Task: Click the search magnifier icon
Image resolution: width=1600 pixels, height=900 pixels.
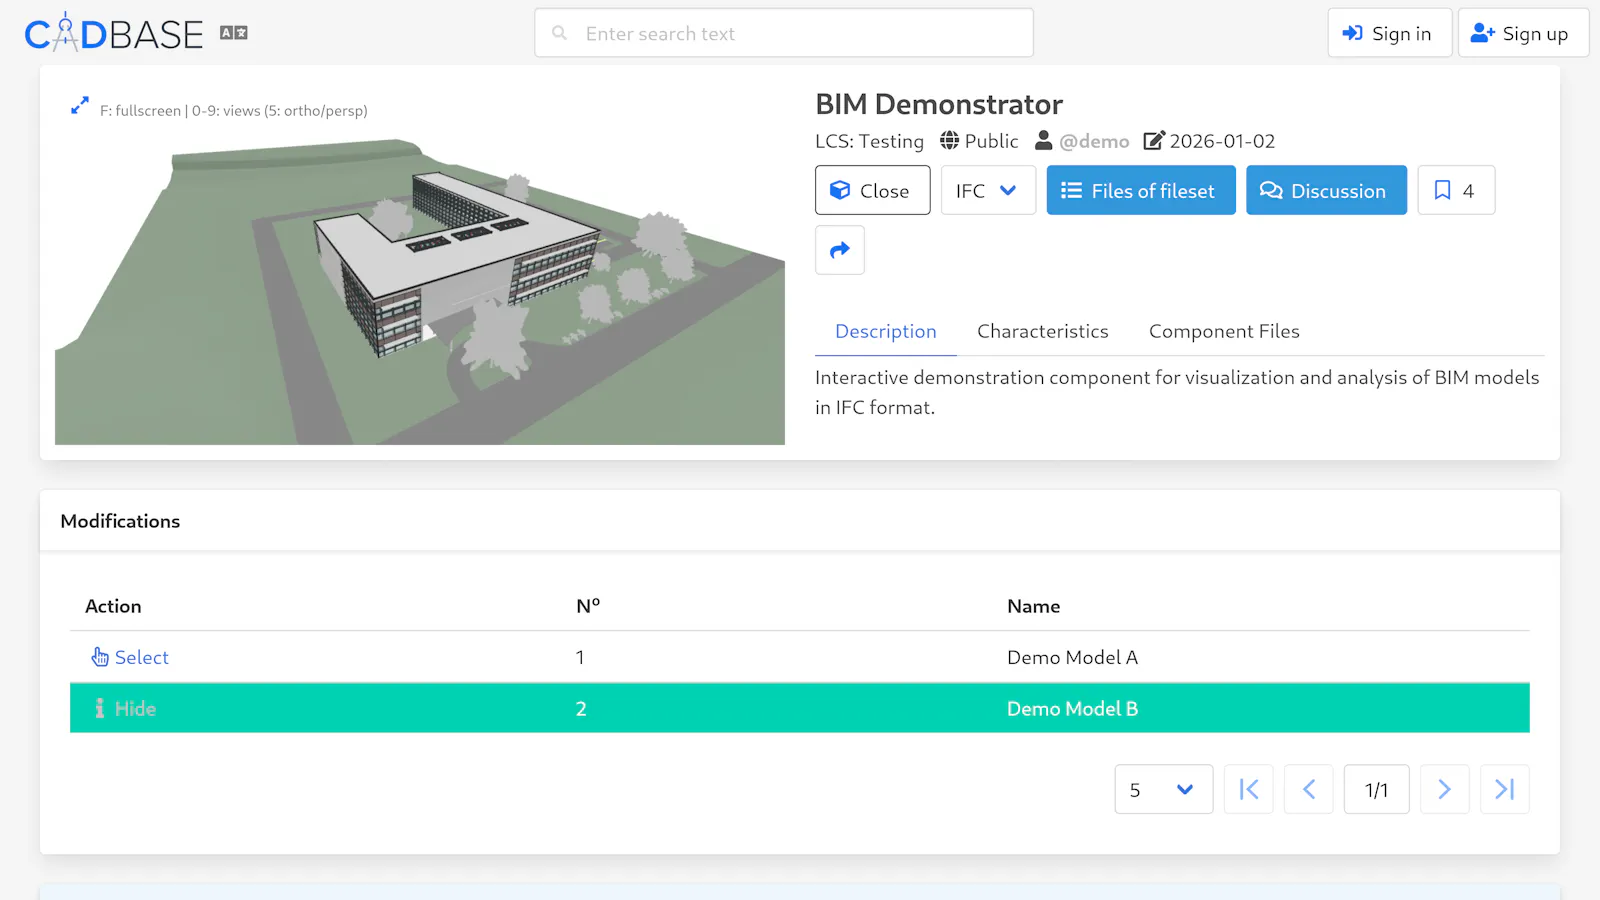Action: point(560,33)
